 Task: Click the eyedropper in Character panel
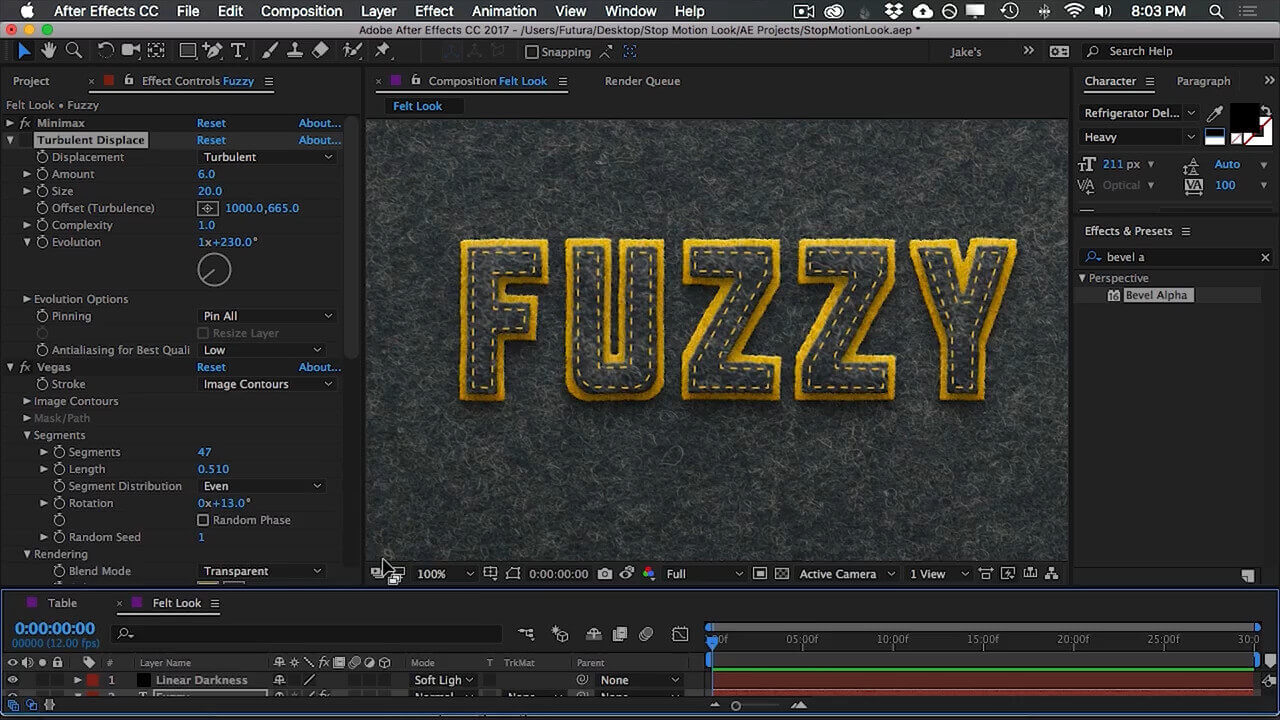[1215, 113]
